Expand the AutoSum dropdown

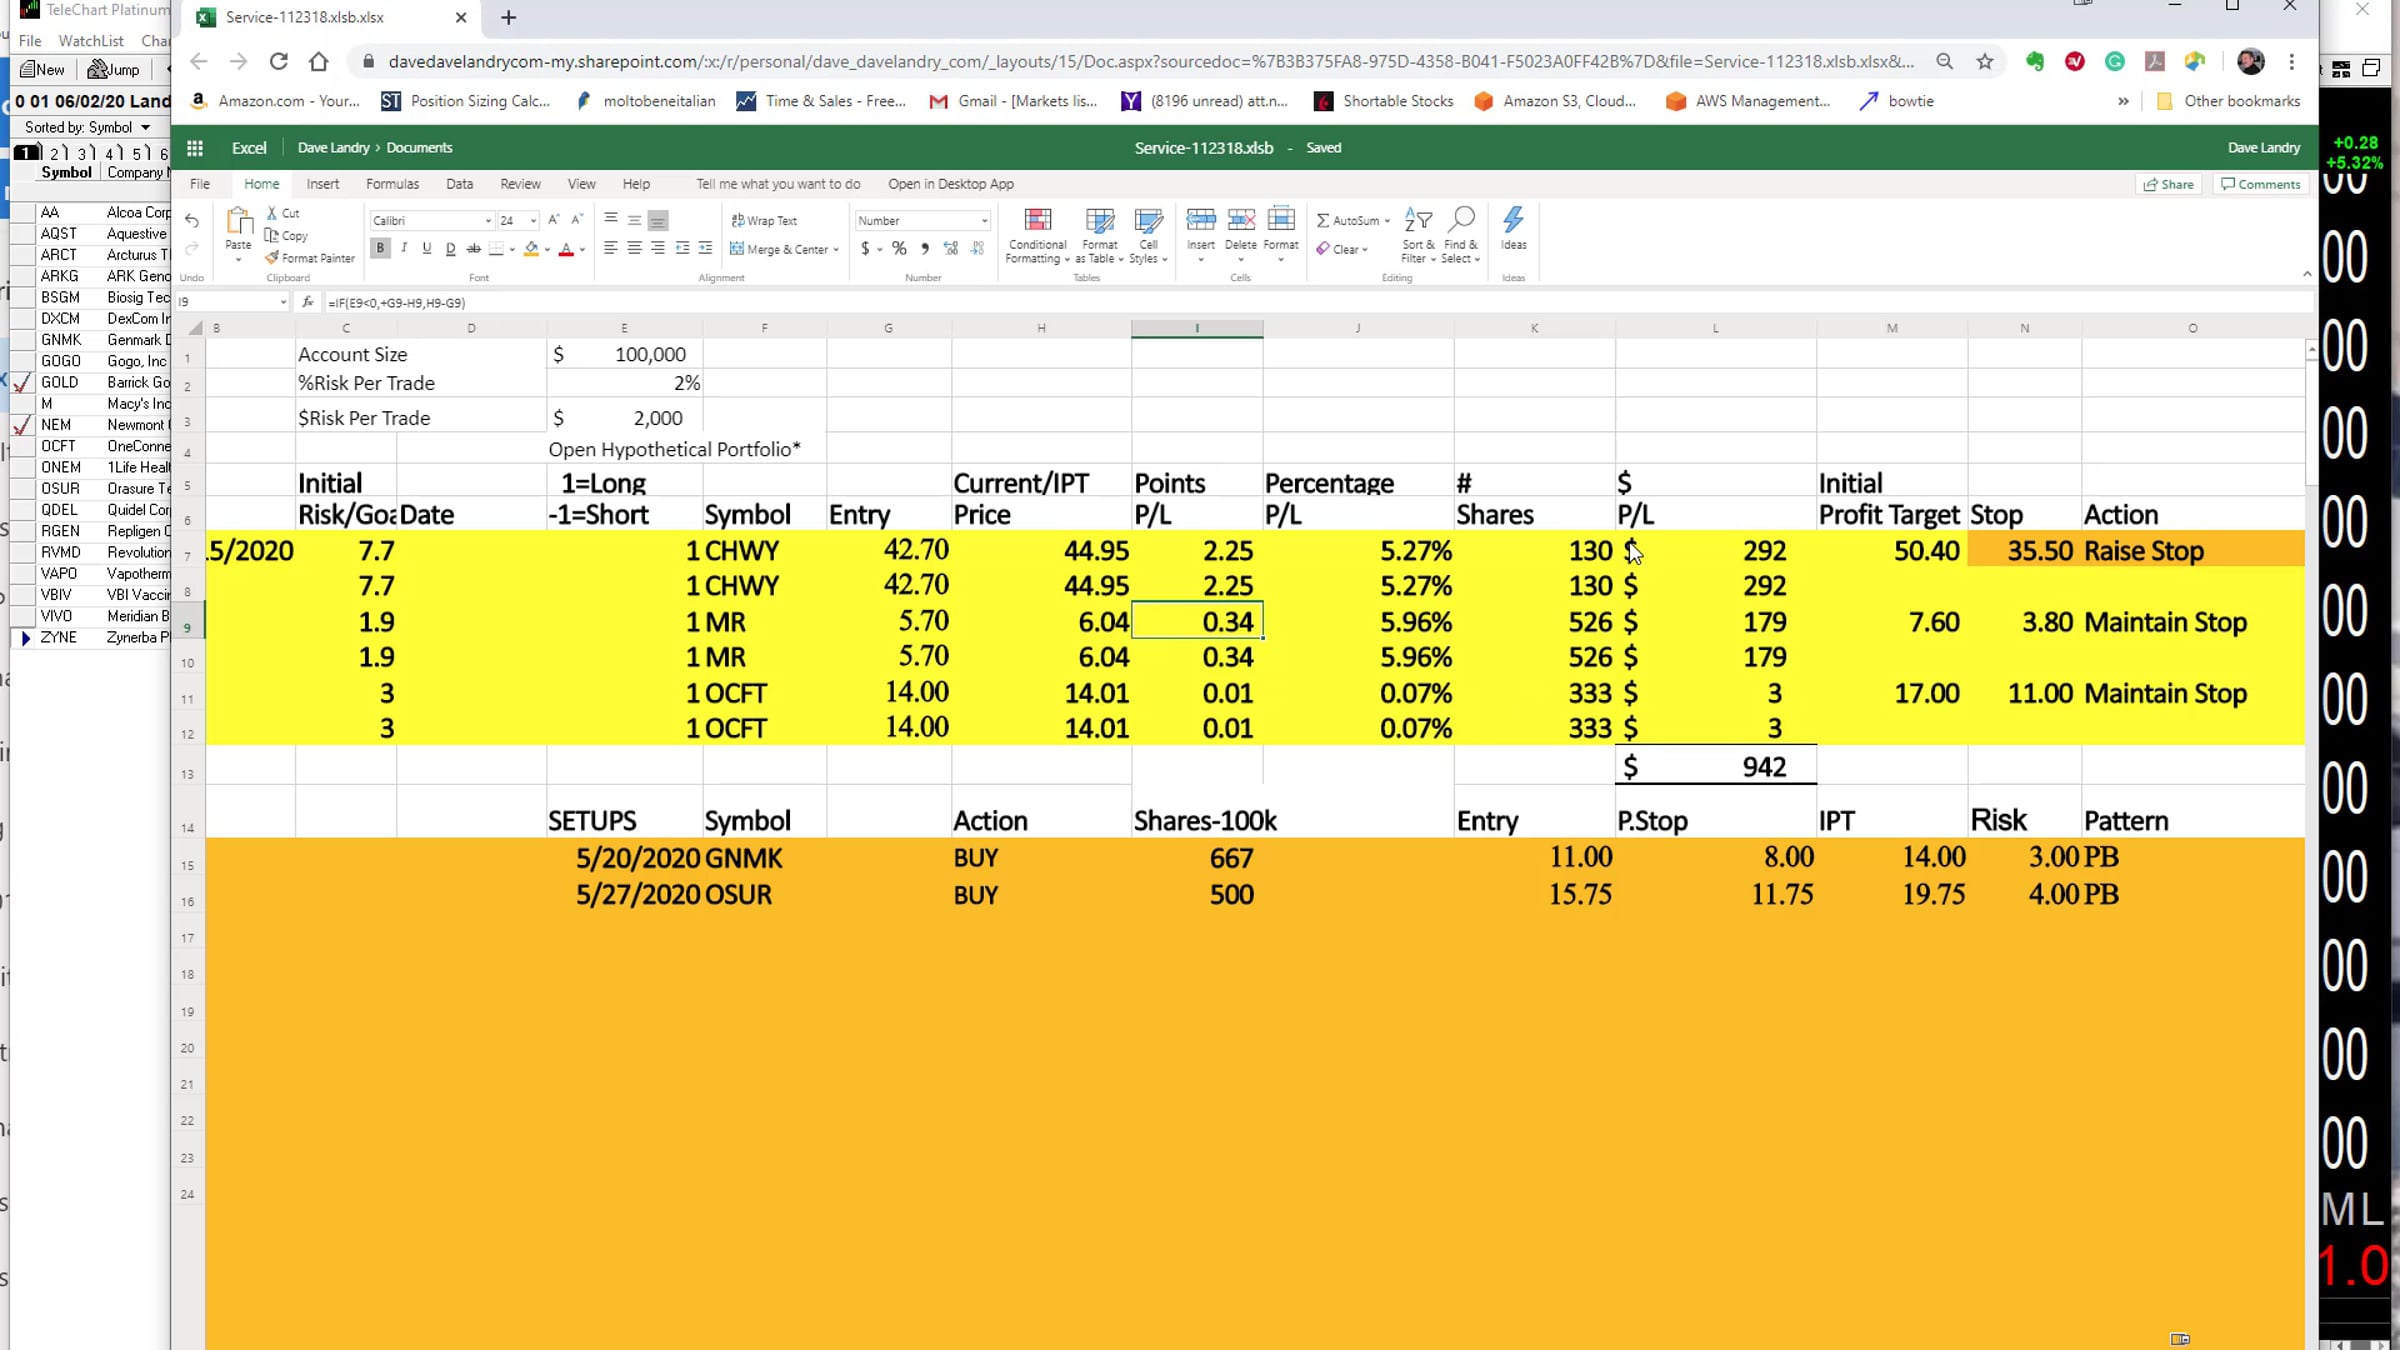click(1387, 221)
